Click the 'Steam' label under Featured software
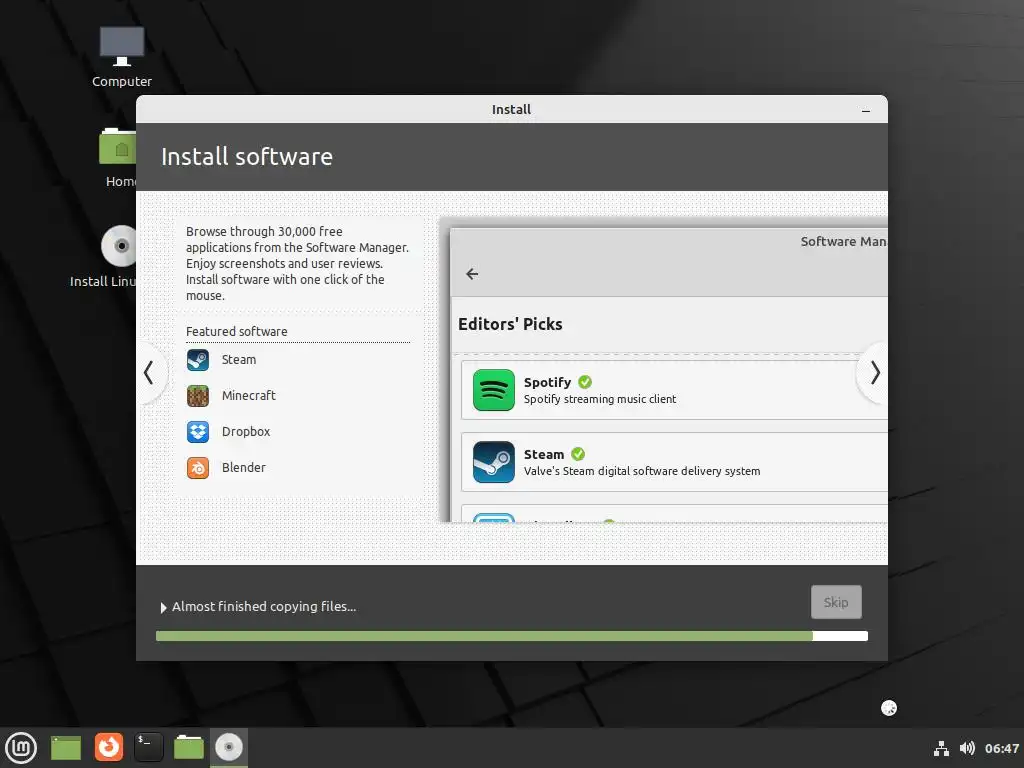This screenshot has height=768, width=1024. [239, 360]
